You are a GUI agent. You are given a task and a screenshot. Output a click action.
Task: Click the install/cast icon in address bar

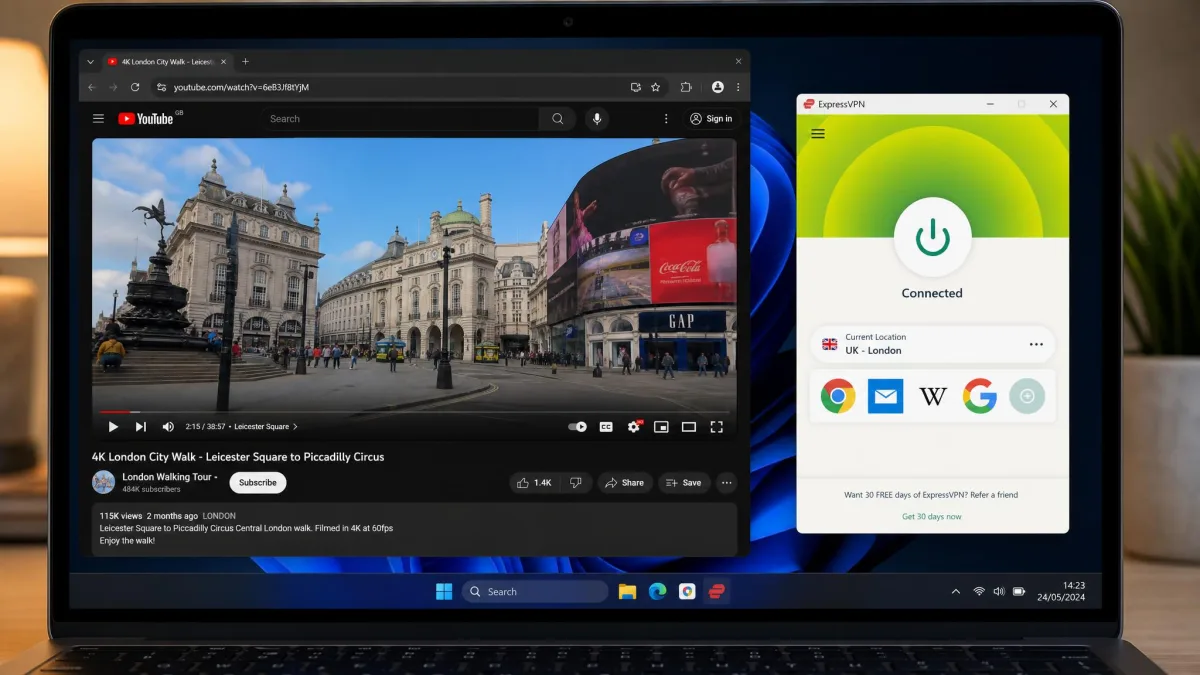(x=636, y=87)
